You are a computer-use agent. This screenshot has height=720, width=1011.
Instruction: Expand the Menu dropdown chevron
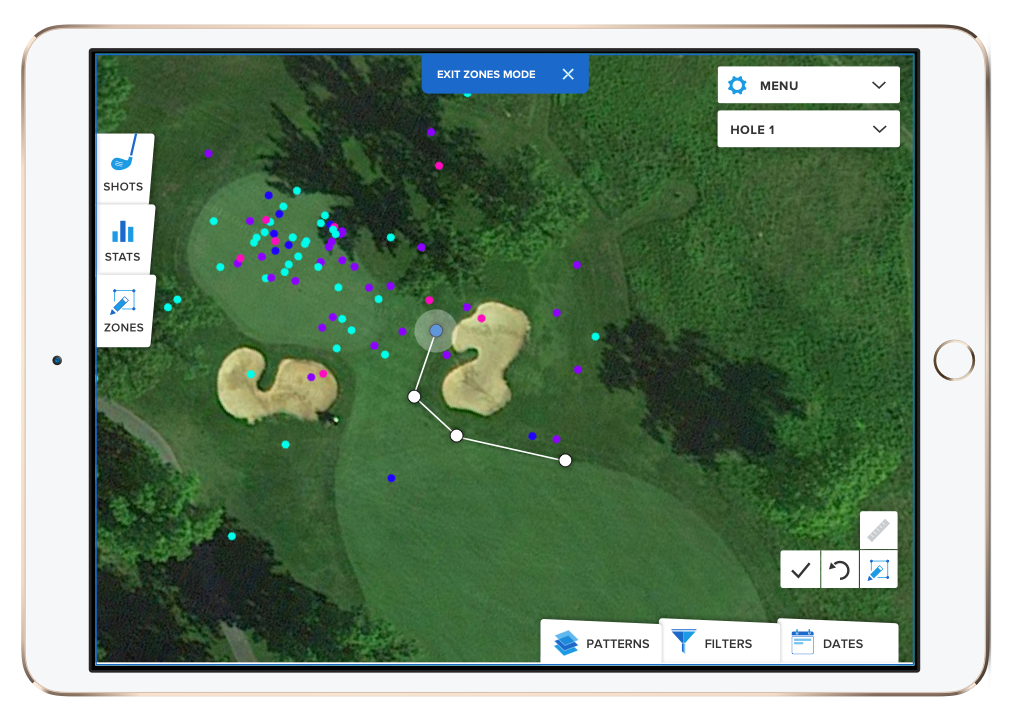[x=879, y=85]
